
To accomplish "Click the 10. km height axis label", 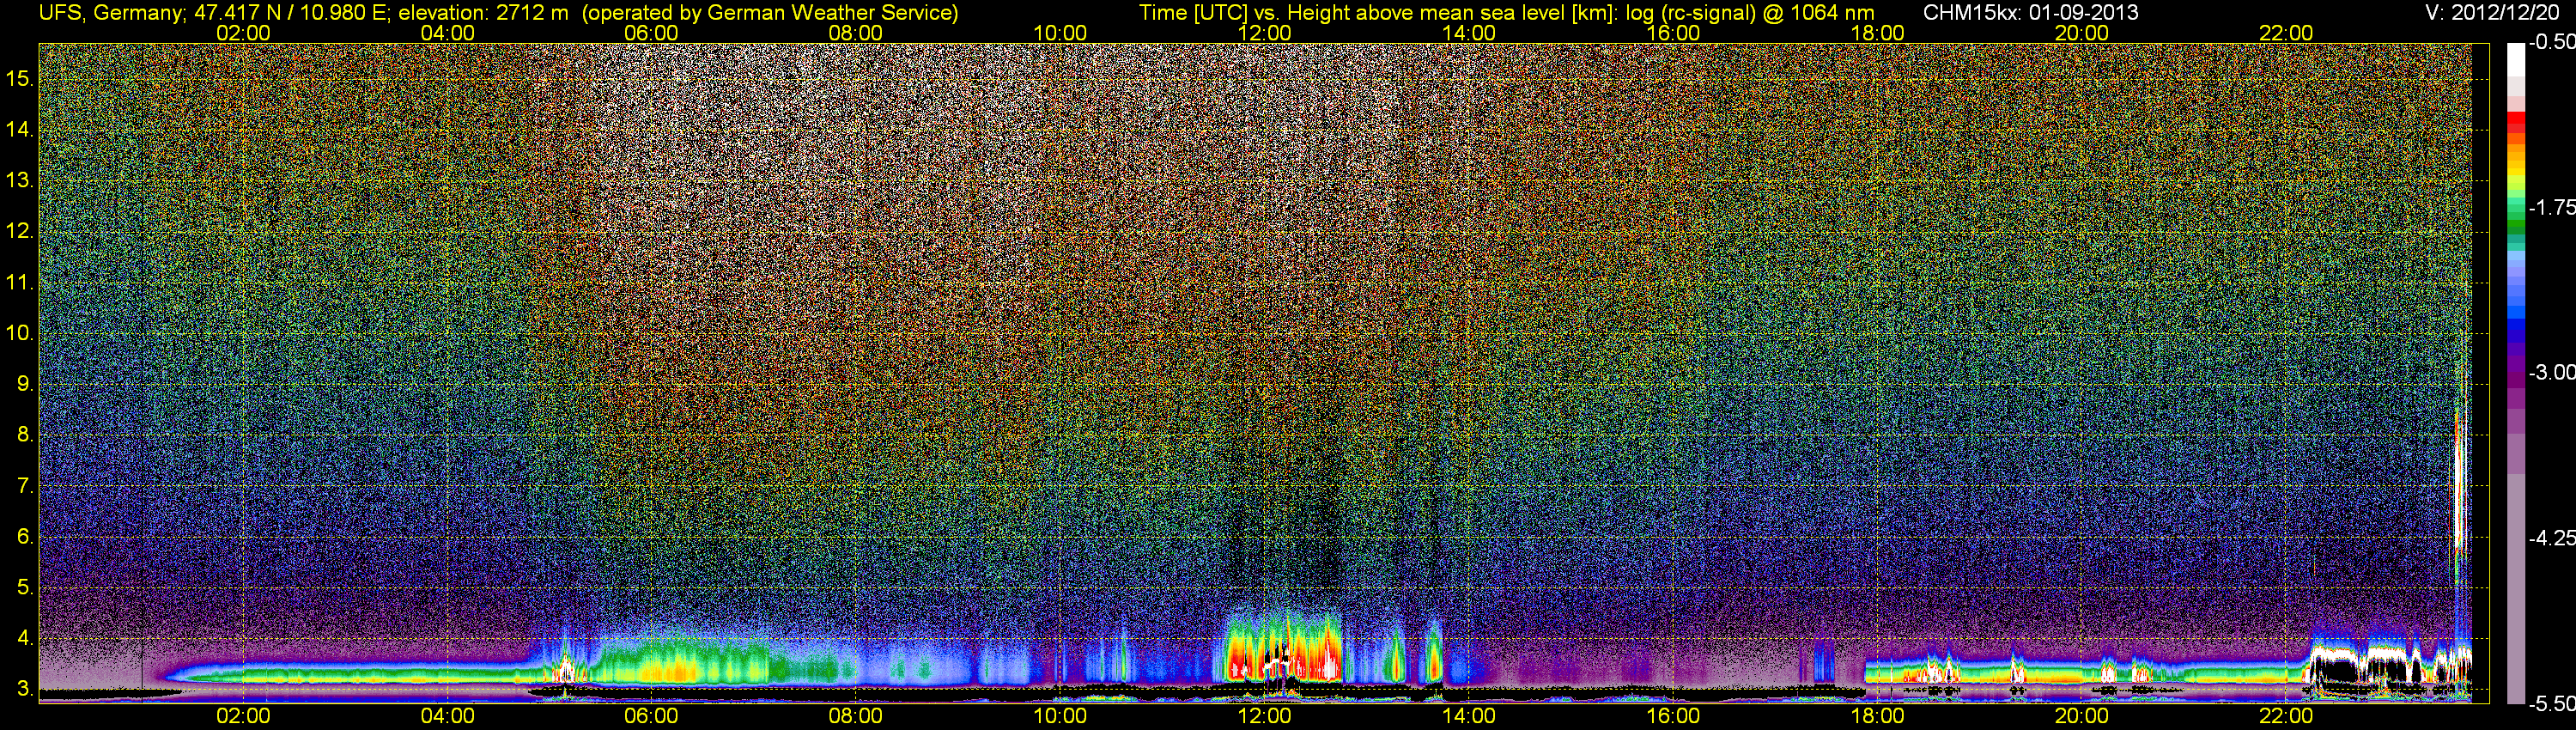I will pos(20,332).
